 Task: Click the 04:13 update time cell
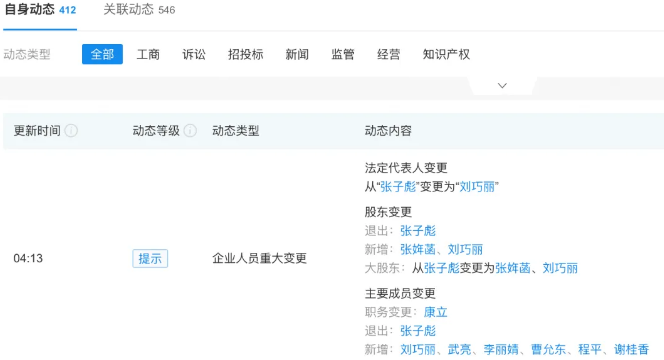click(x=28, y=258)
